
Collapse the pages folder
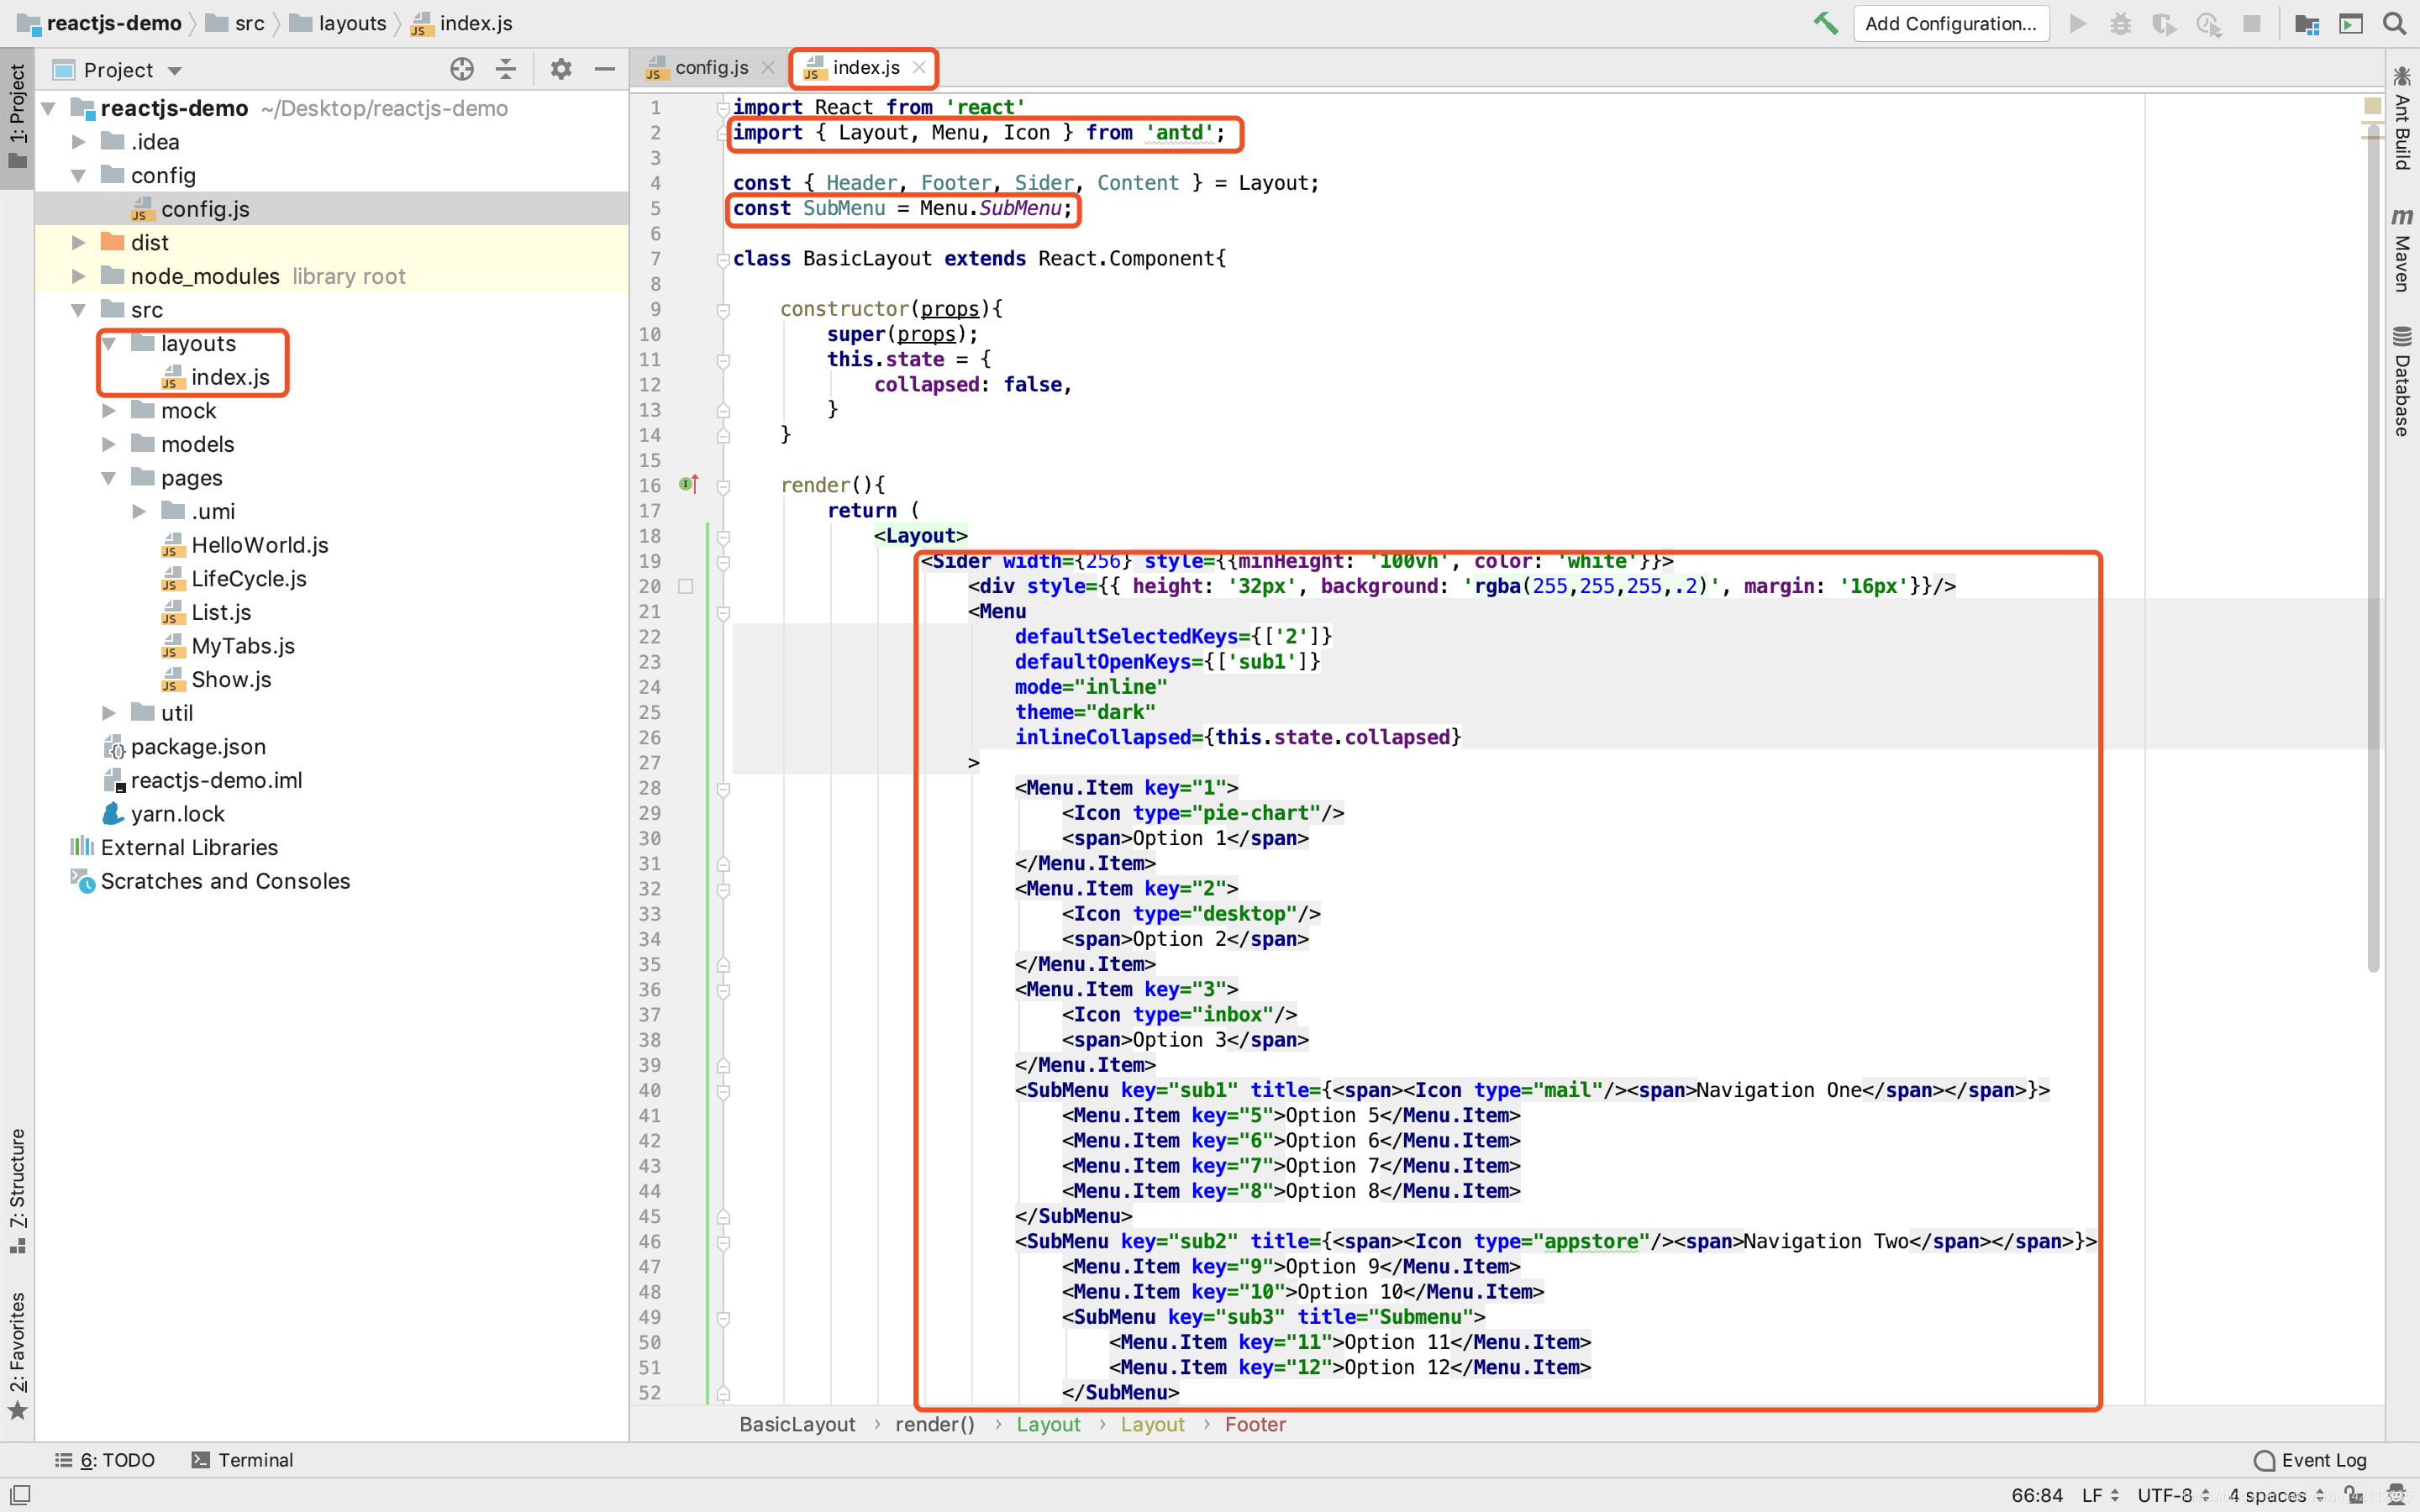pos(108,478)
